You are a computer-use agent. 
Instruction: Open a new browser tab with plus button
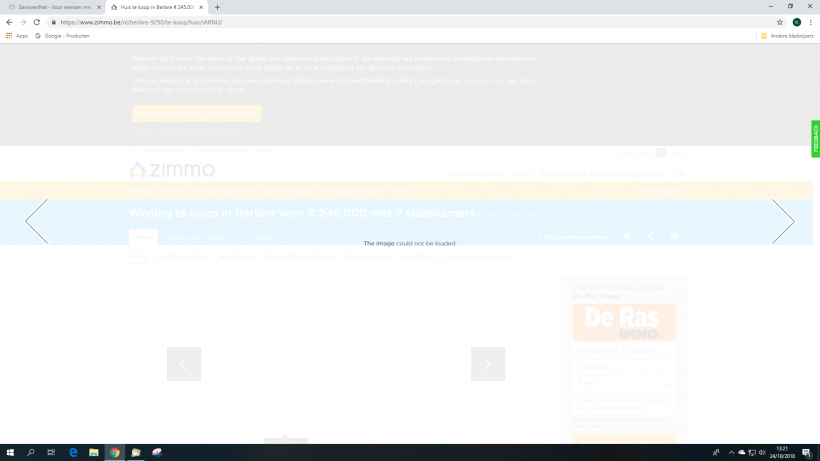[217, 7]
